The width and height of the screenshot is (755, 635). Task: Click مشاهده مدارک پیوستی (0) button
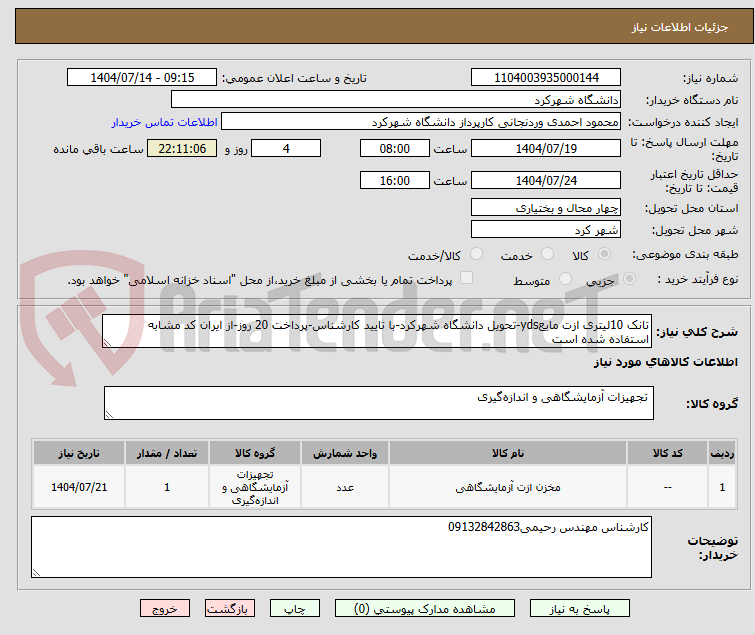[425, 609]
